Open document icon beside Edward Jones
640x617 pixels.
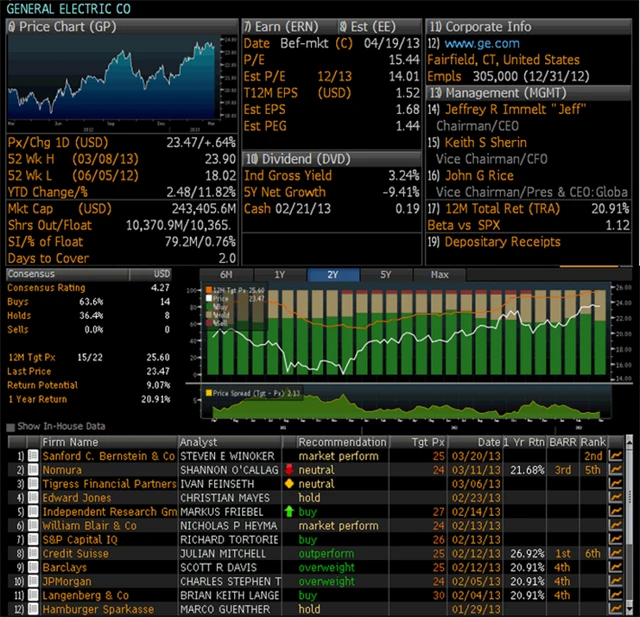pos(32,498)
